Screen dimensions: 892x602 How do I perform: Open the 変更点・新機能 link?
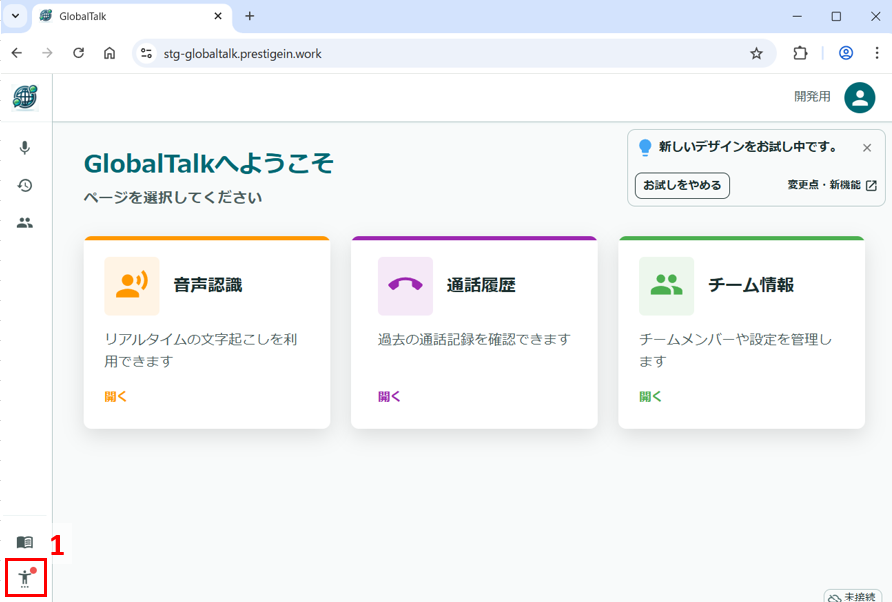pos(831,185)
